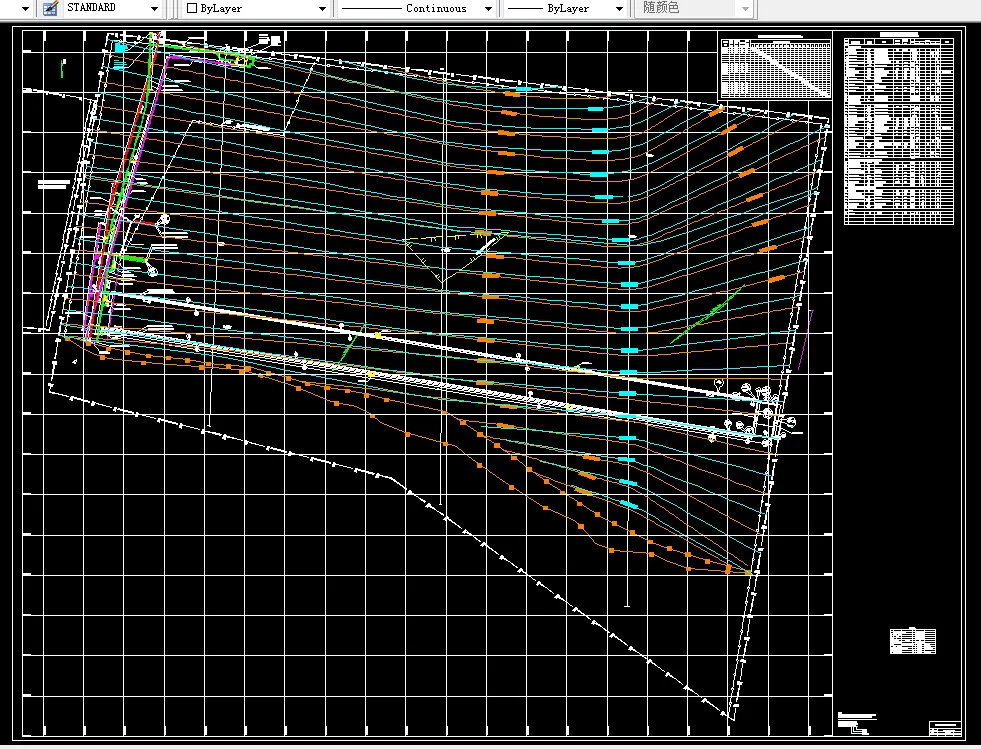Click the small table at lower right sheet
The image size is (981, 749).
[913, 641]
